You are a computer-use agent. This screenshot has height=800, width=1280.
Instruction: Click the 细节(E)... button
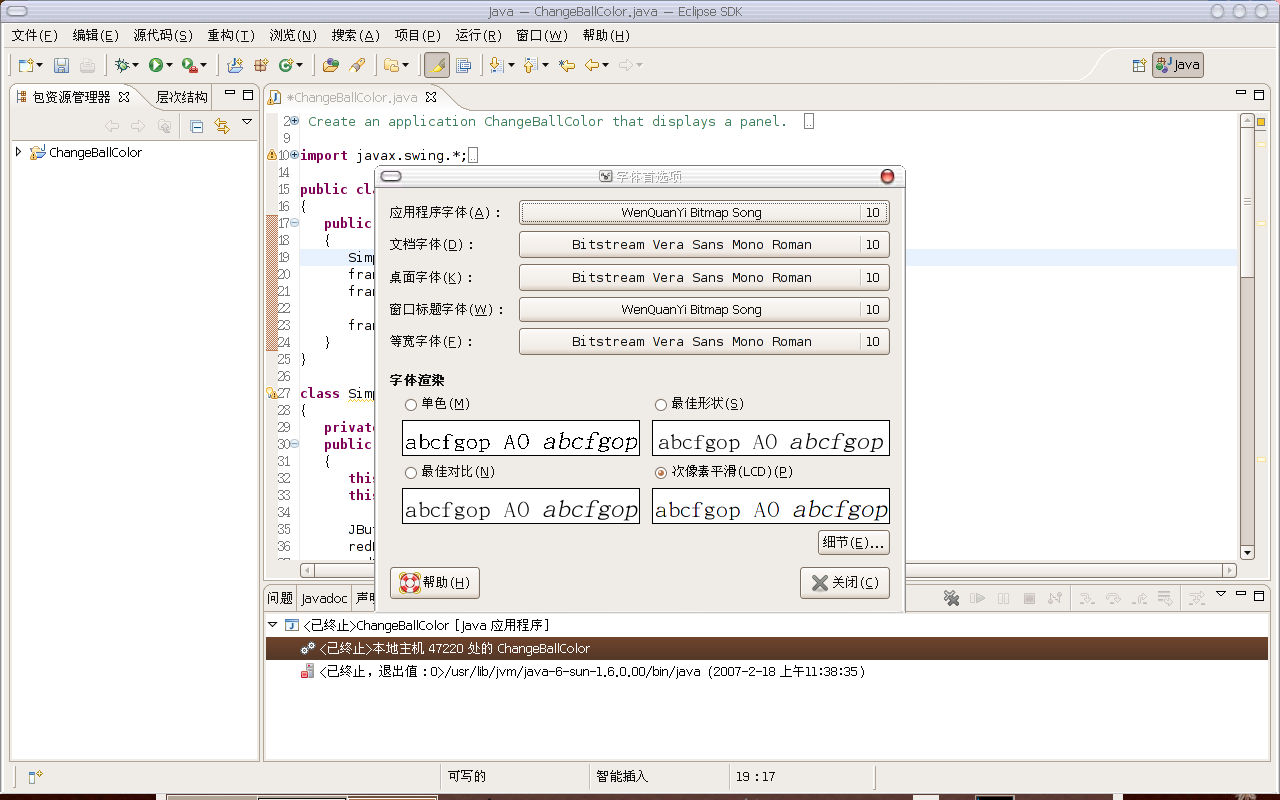click(853, 543)
